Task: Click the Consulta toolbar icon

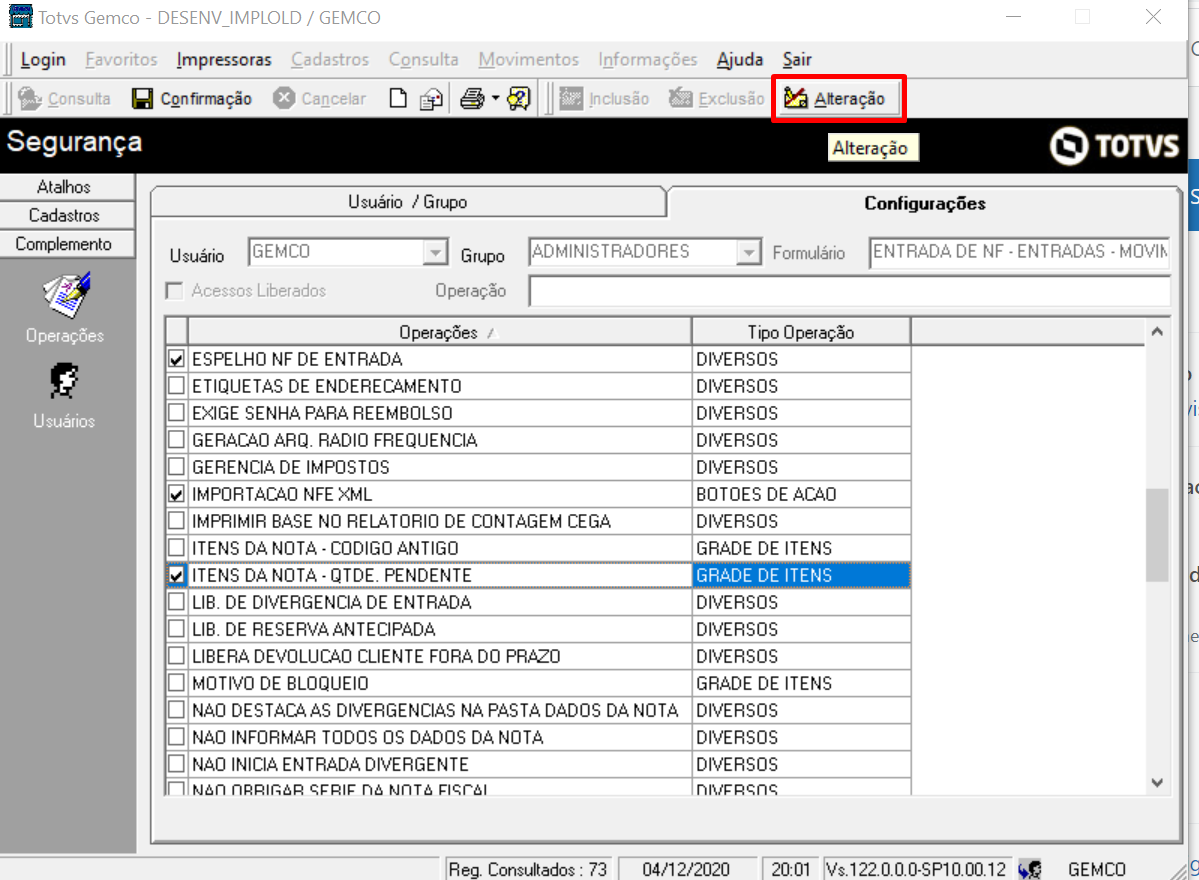Action: click(30, 99)
